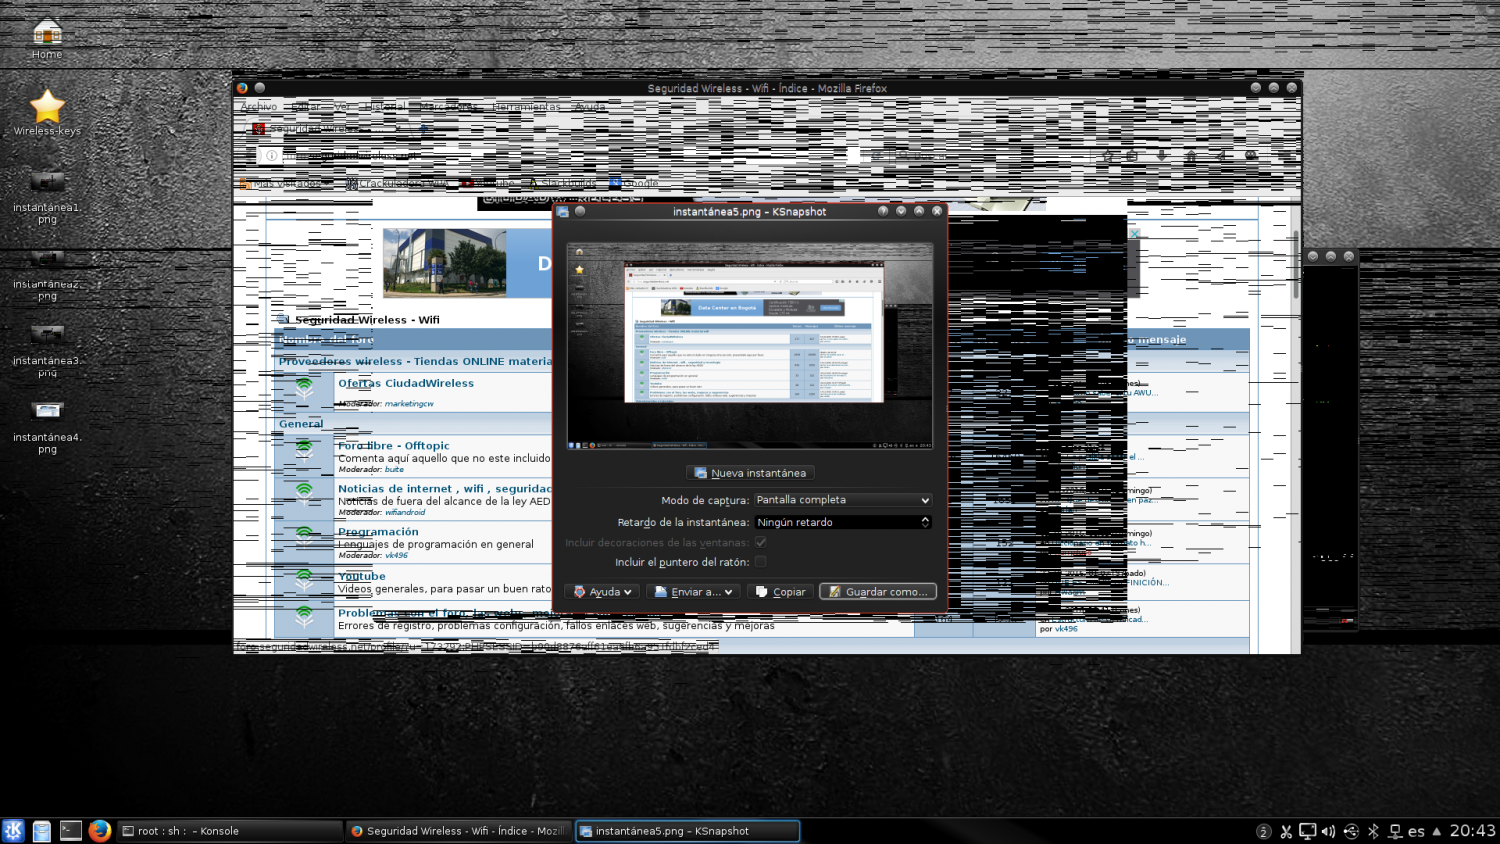Open the USB device notifier tray icon
Image resolution: width=1500 pixels, height=844 pixels.
[x=1351, y=831]
